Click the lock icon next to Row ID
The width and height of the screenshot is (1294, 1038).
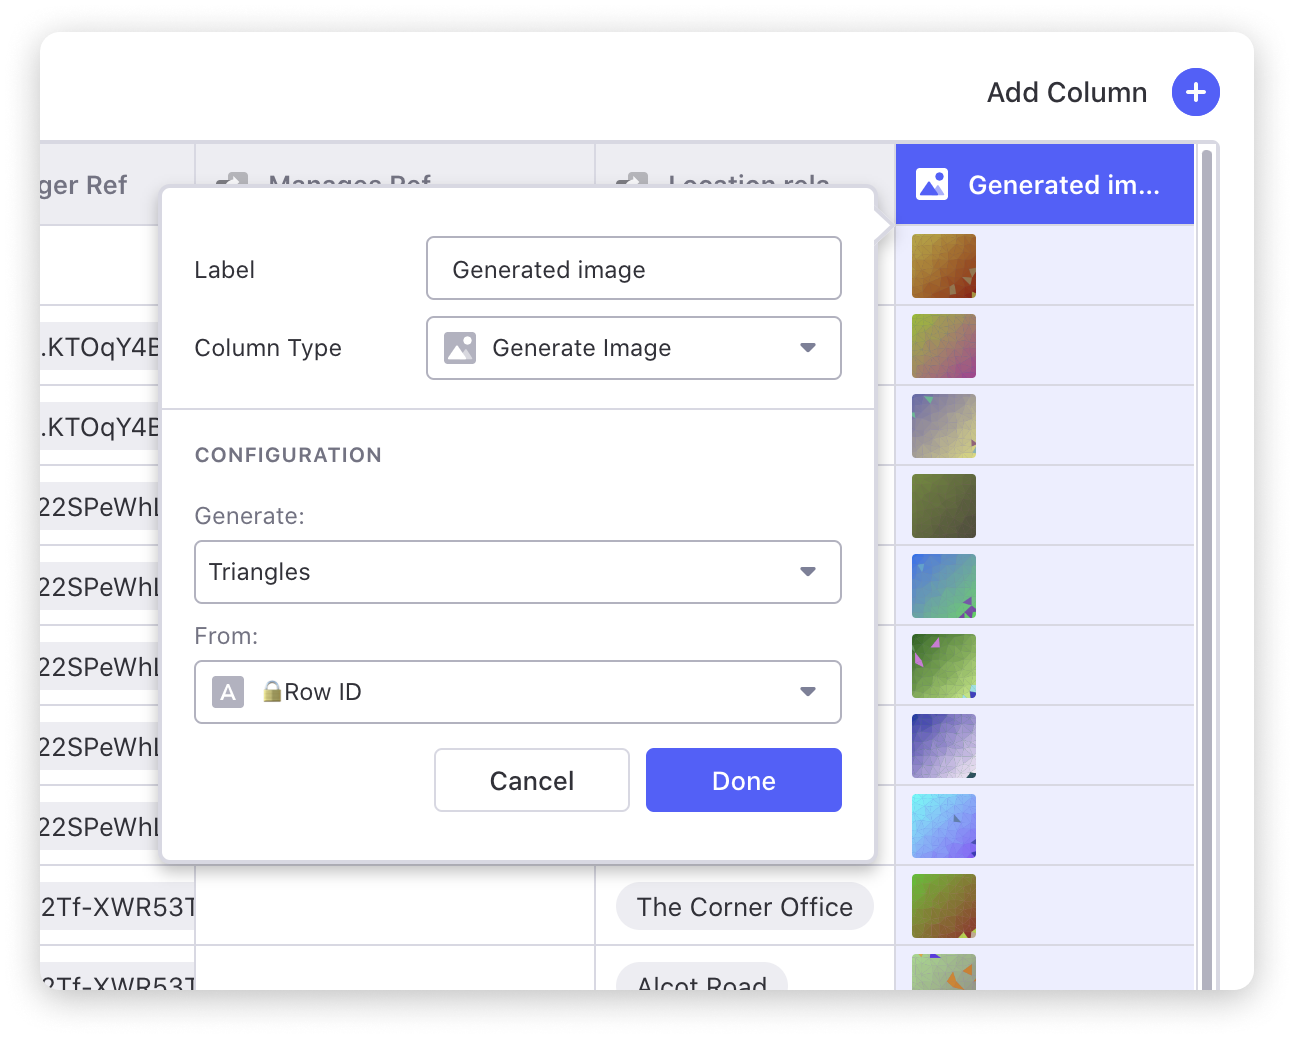(x=271, y=691)
